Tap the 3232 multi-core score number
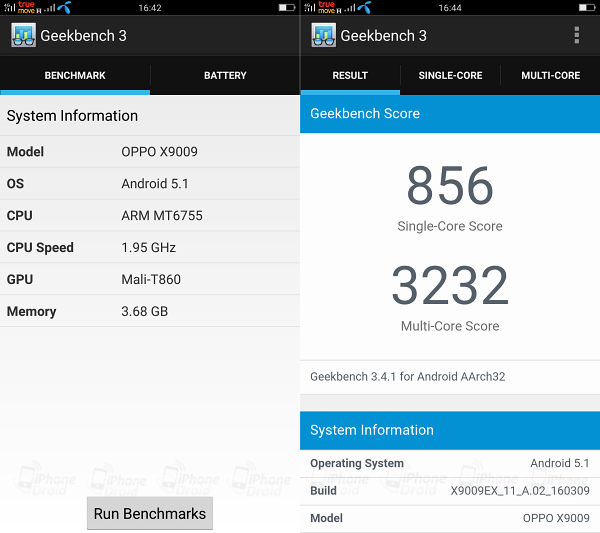Viewport: 600px width, 533px height. coord(450,285)
